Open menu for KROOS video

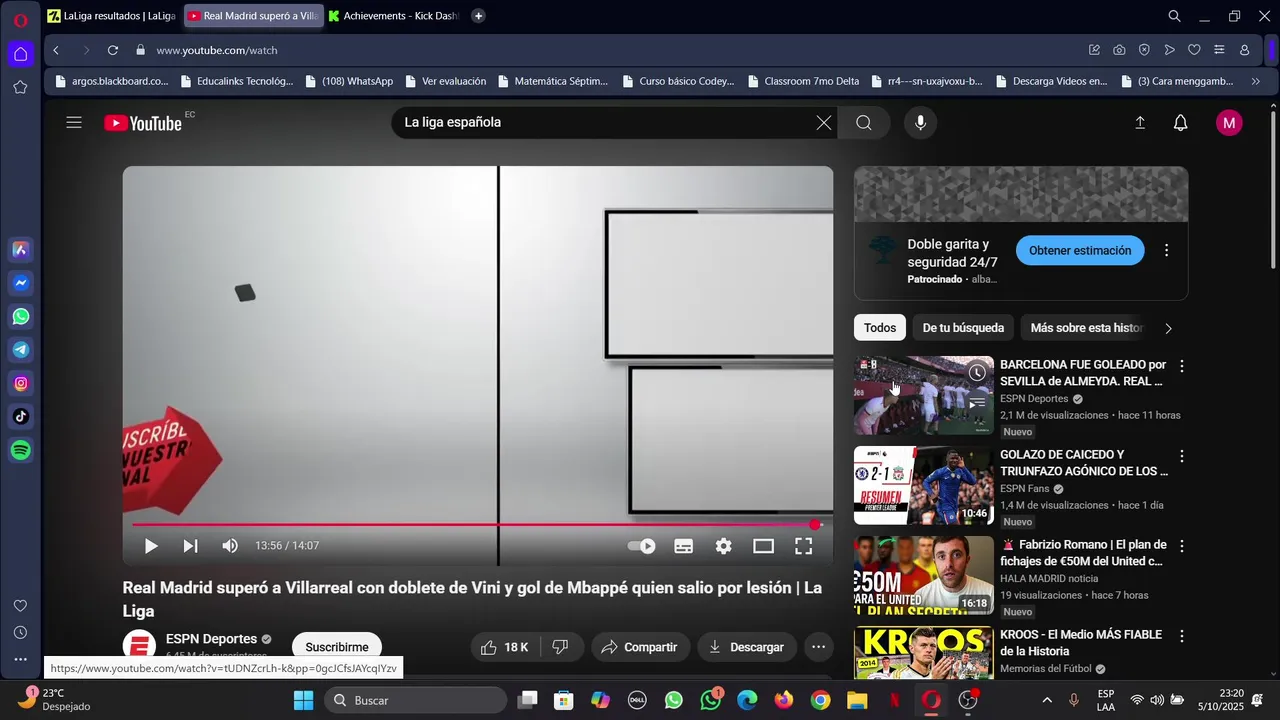coord(1182,637)
